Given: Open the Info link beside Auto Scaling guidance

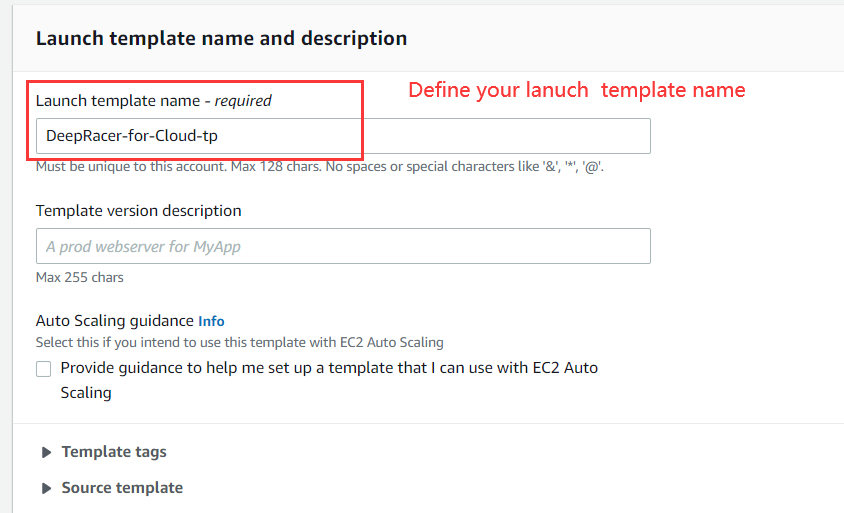Looking at the screenshot, I should point(211,321).
